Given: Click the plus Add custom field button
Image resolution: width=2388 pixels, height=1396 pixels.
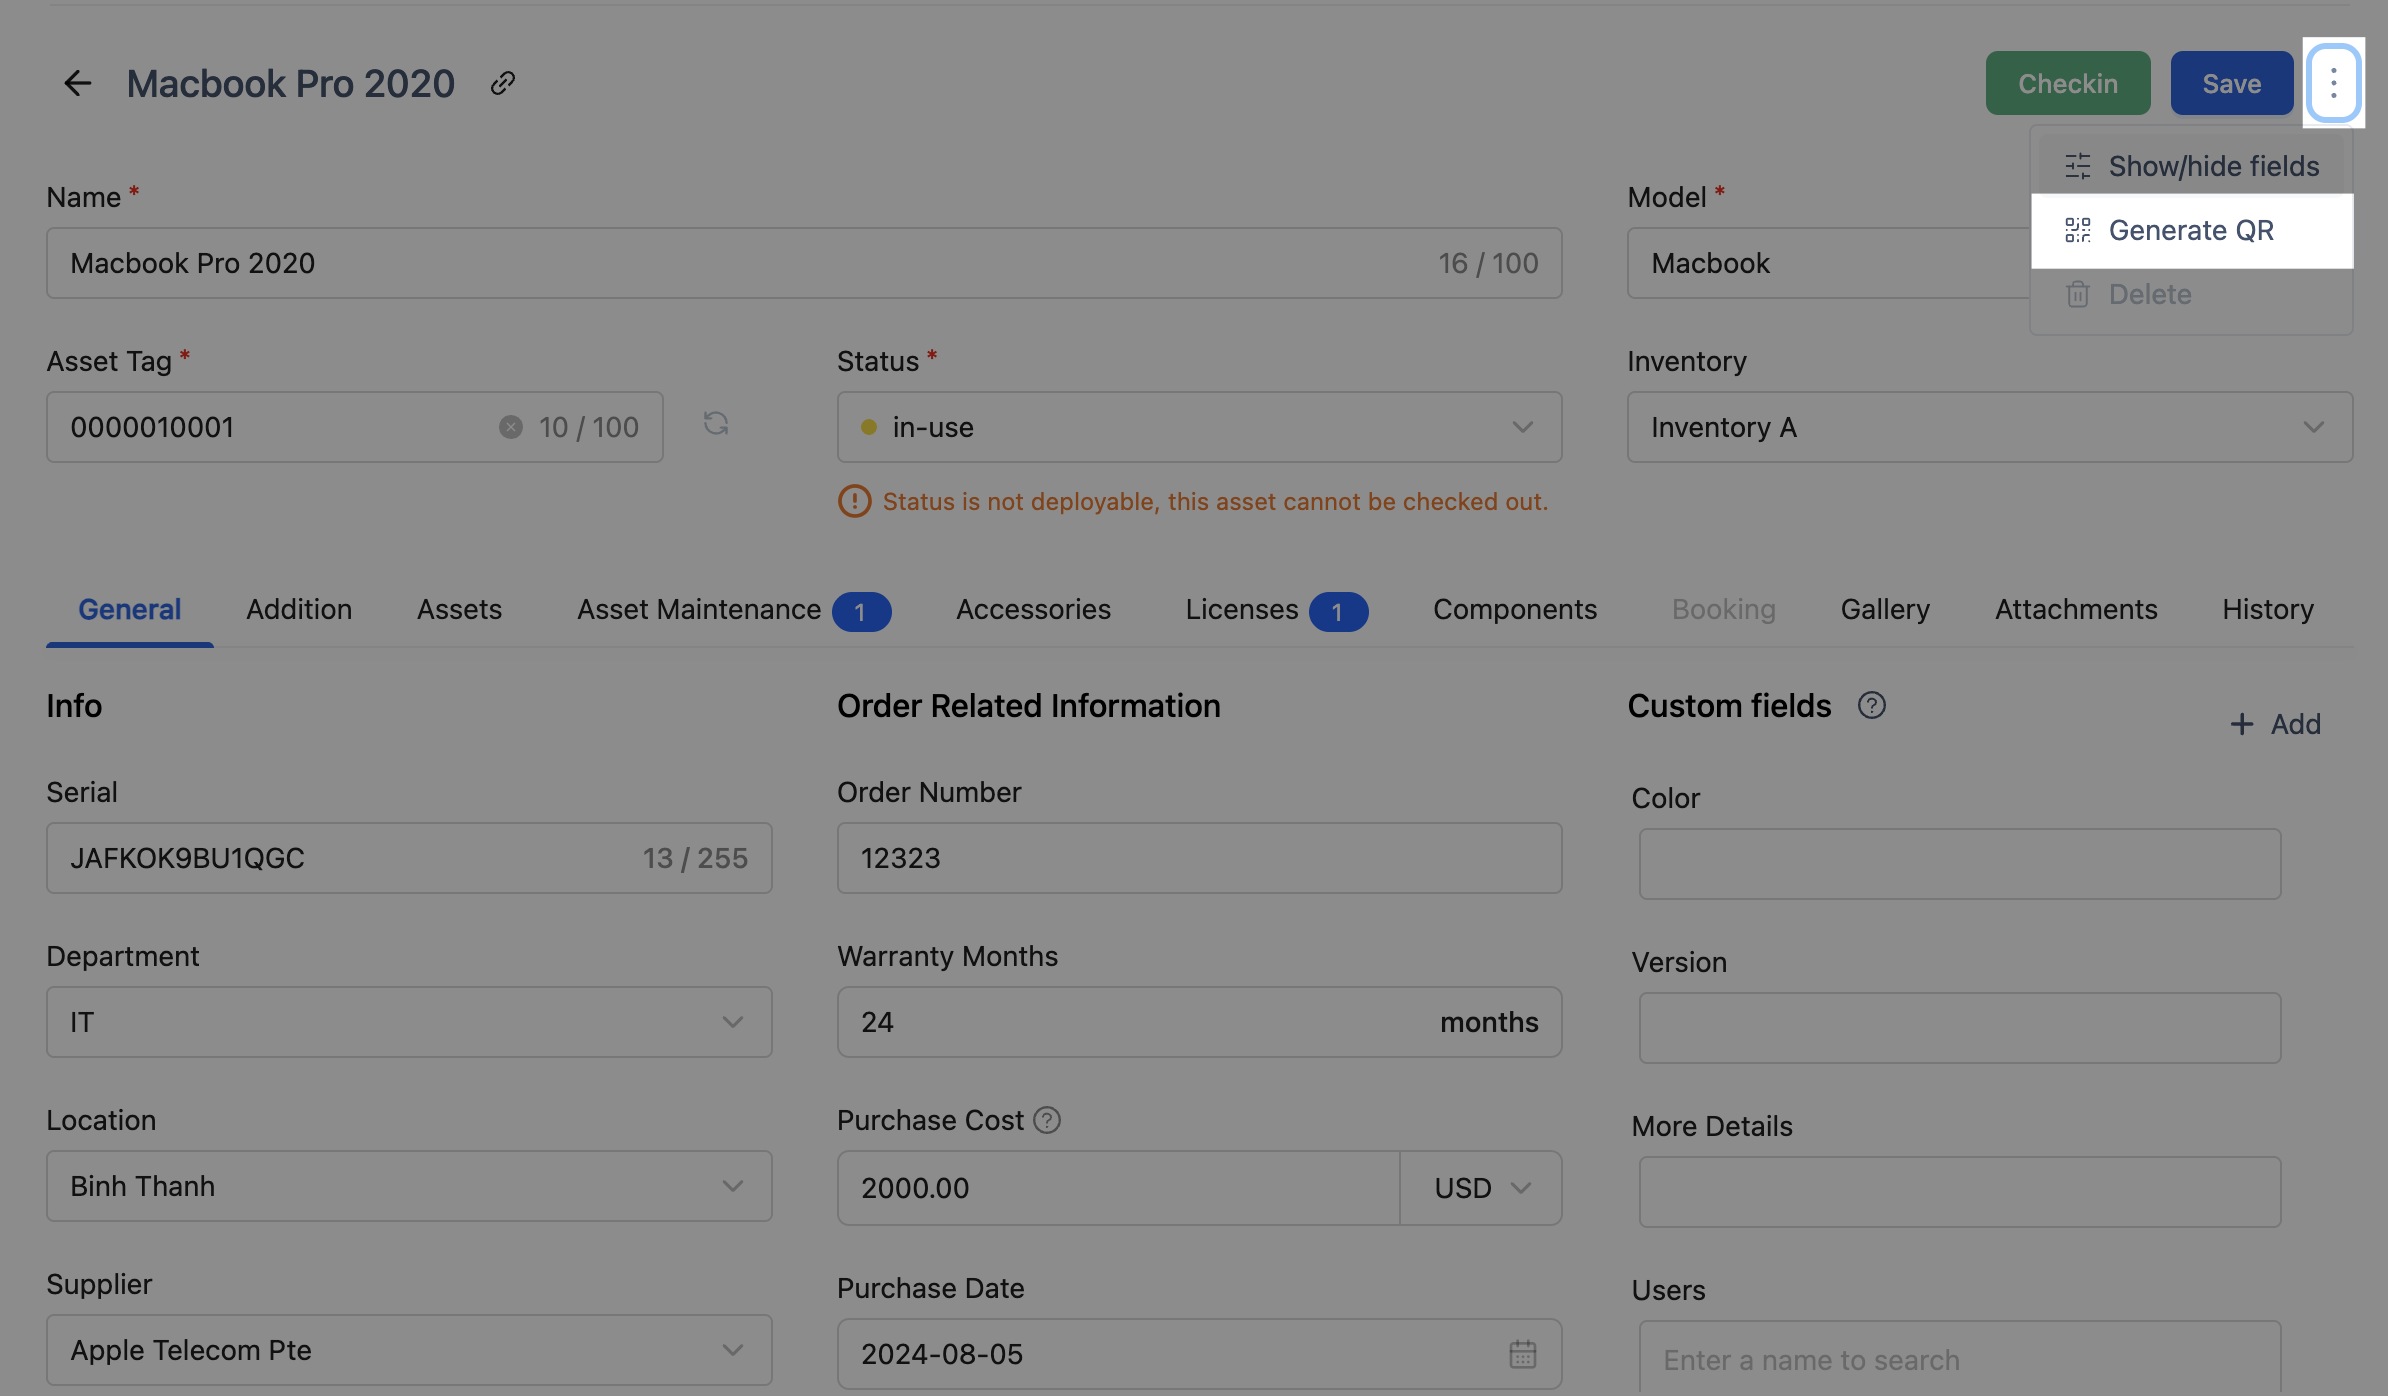Looking at the screenshot, I should [x=2275, y=724].
